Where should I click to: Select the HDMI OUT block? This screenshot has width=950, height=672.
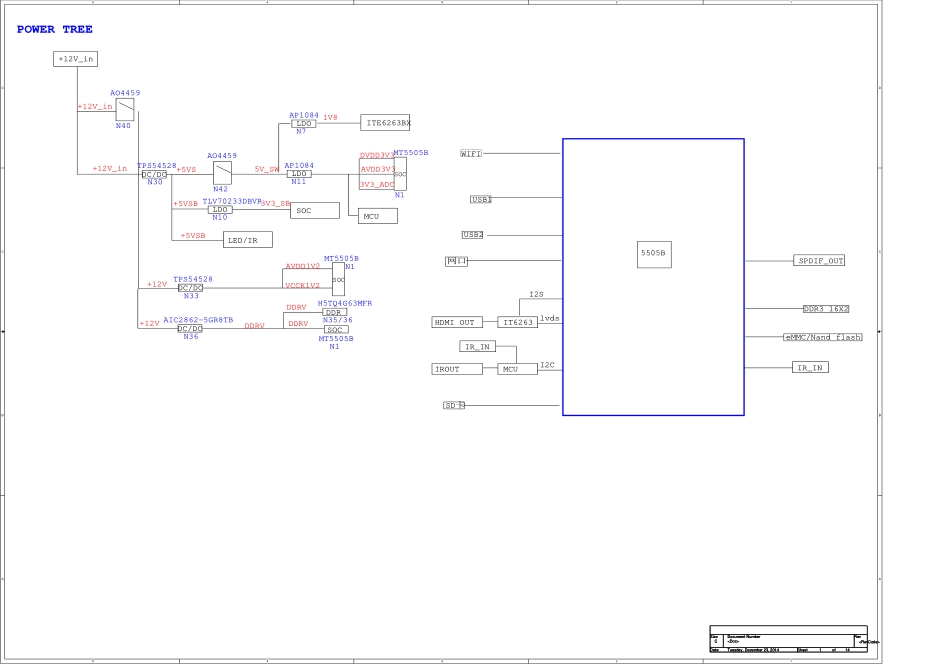pos(457,323)
